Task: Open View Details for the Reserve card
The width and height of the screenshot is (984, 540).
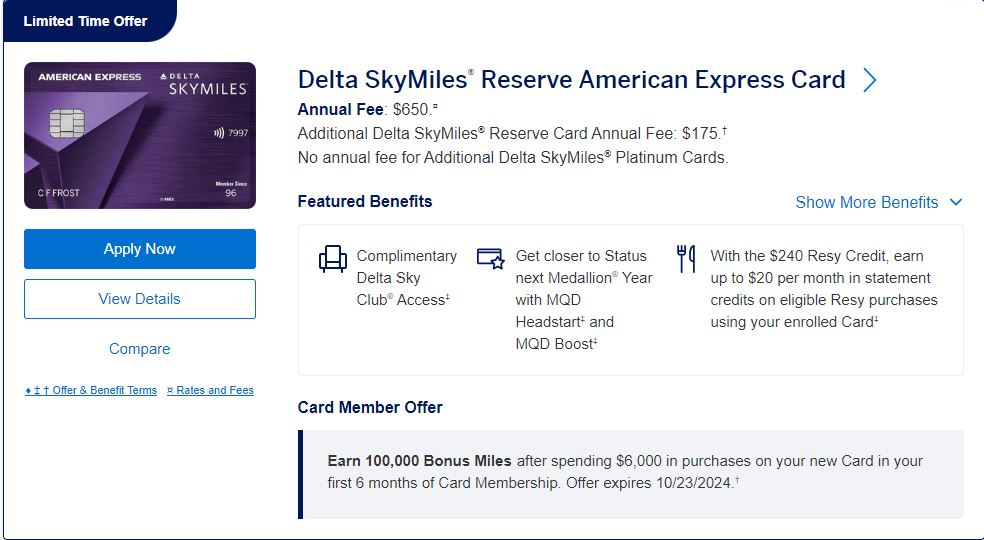Action: point(140,299)
